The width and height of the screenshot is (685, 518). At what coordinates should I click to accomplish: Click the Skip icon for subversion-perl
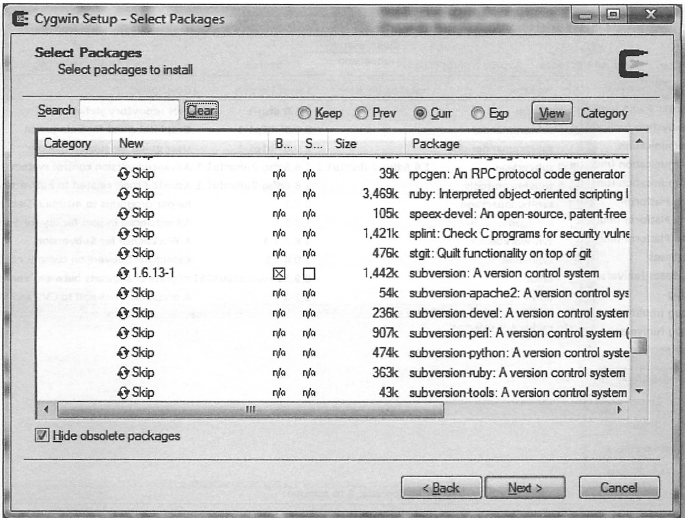(124, 333)
